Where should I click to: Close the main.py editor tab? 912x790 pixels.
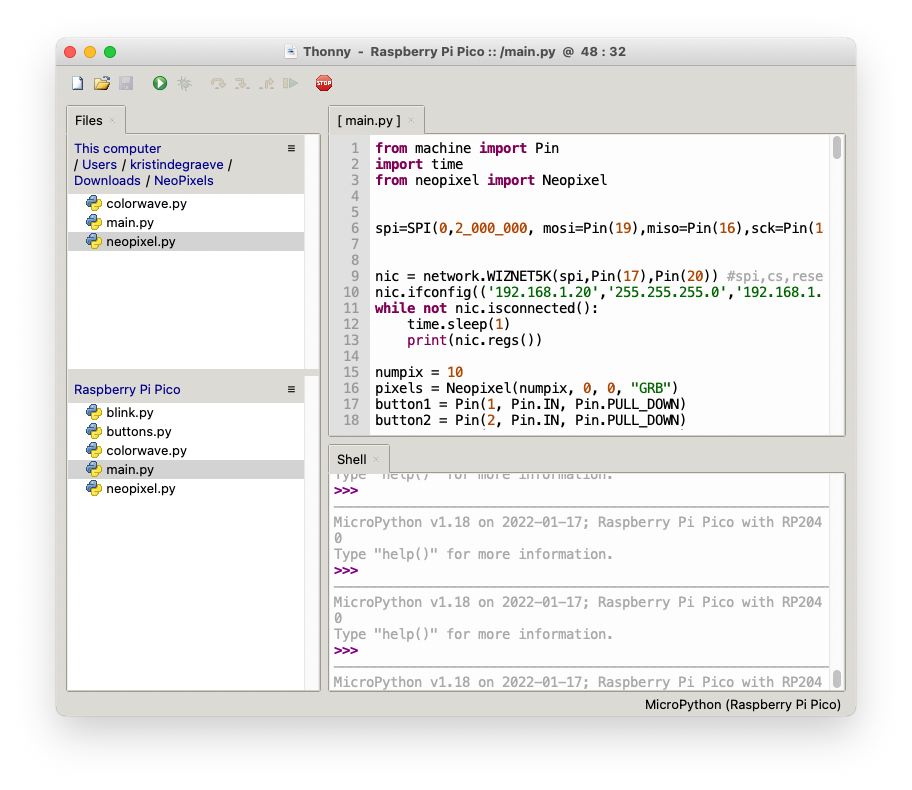(411, 120)
